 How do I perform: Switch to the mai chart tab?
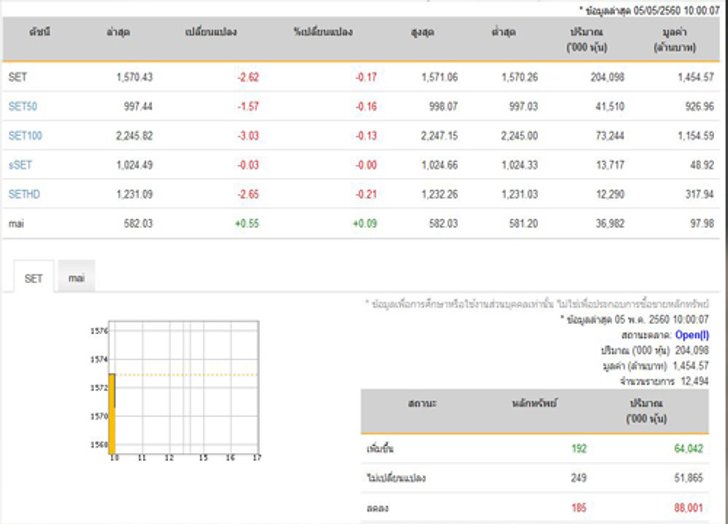pyautogui.click(x=77, y=278)
